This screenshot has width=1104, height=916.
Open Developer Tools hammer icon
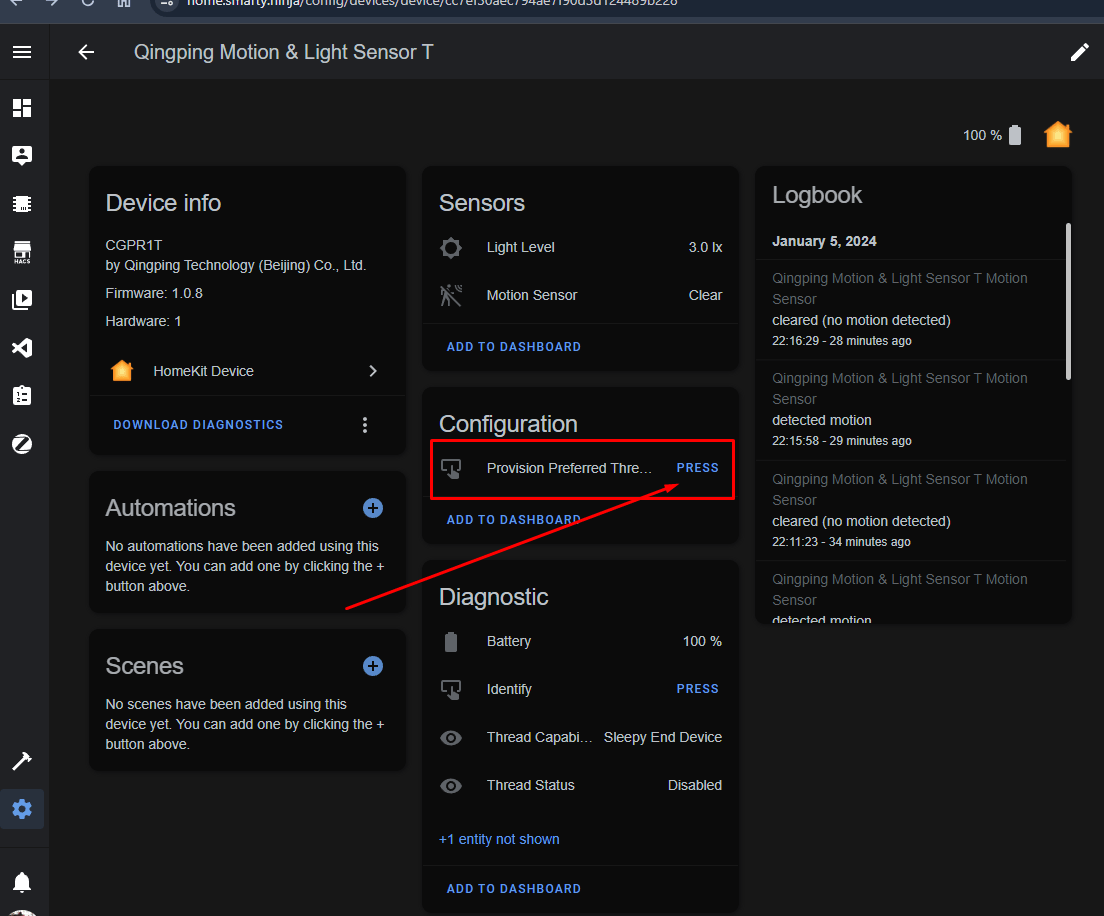(22, 761)
